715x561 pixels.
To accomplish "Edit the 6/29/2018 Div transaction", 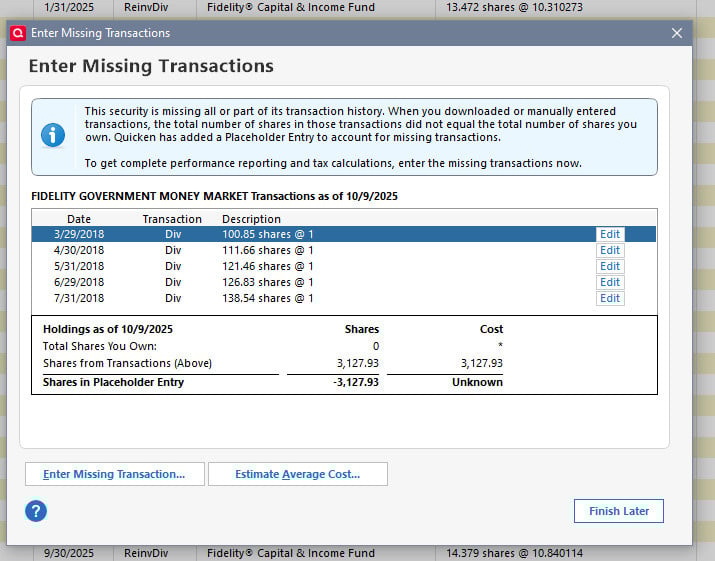I will click(610, 282).
